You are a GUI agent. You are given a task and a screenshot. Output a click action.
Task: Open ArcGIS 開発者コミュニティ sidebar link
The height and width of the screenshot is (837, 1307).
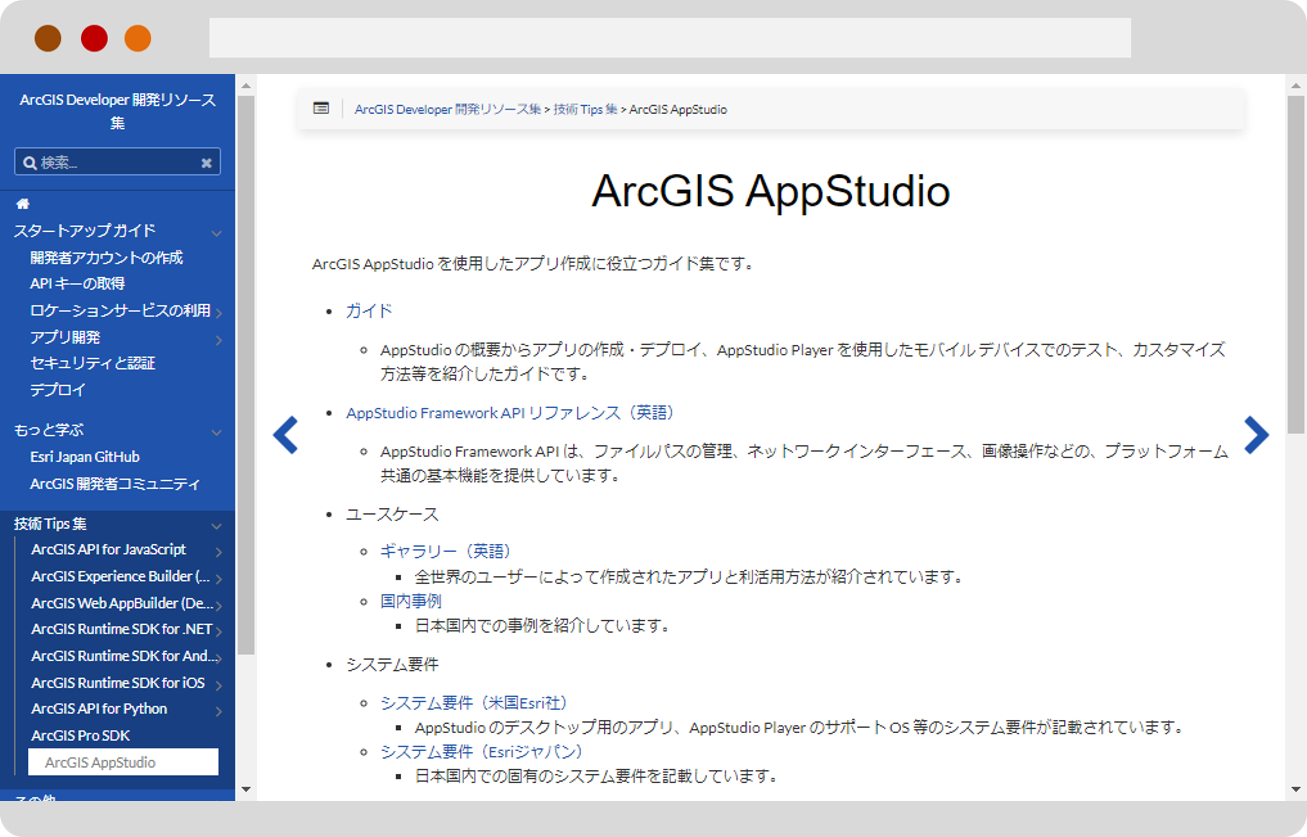pos(115,483)
